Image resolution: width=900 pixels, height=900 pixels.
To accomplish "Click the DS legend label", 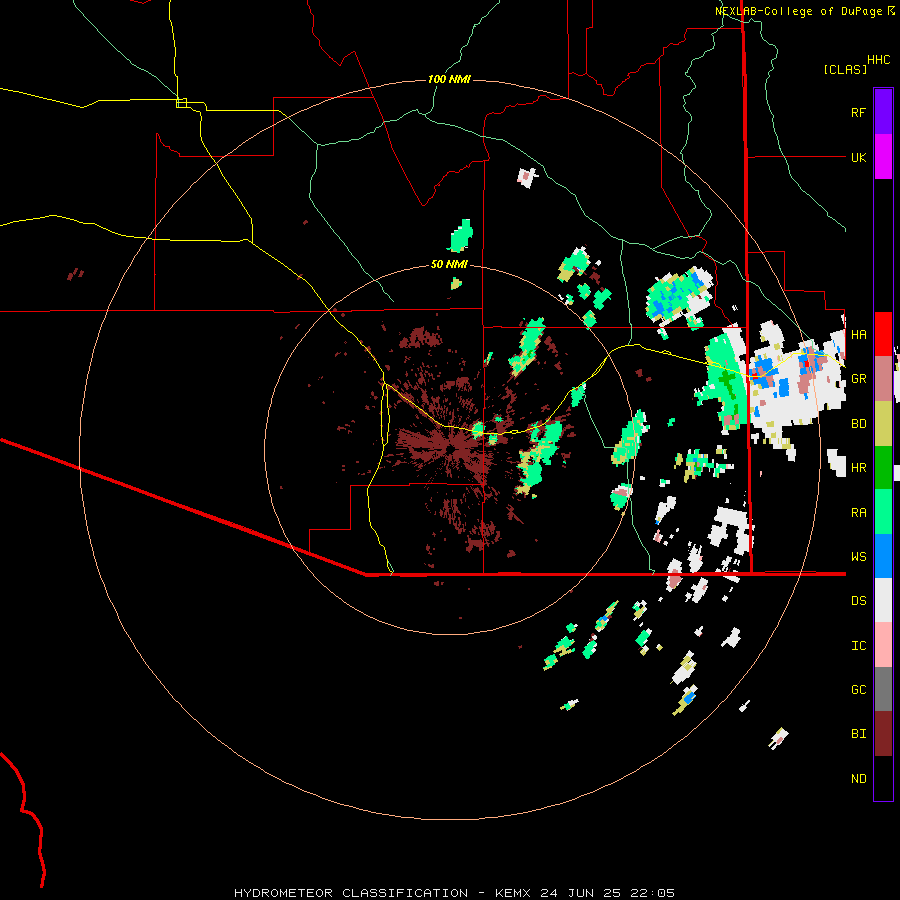I will (858, 601).
